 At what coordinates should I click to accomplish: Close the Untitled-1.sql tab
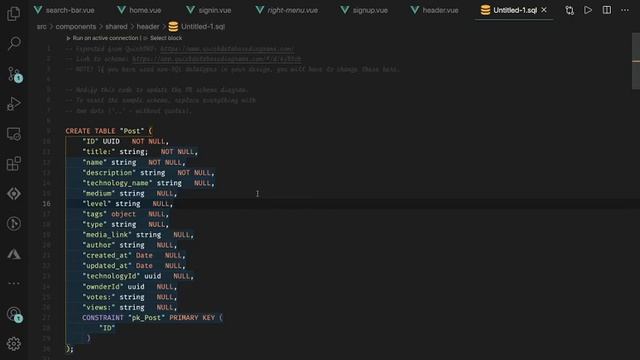coord(544,10)
